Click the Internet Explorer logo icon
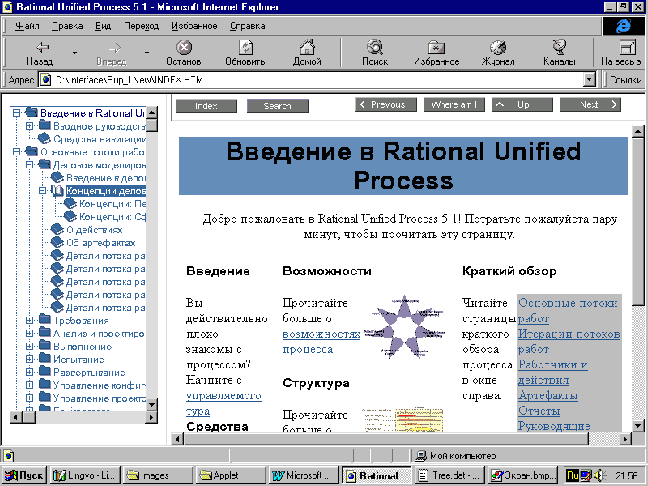 point(623,26)
